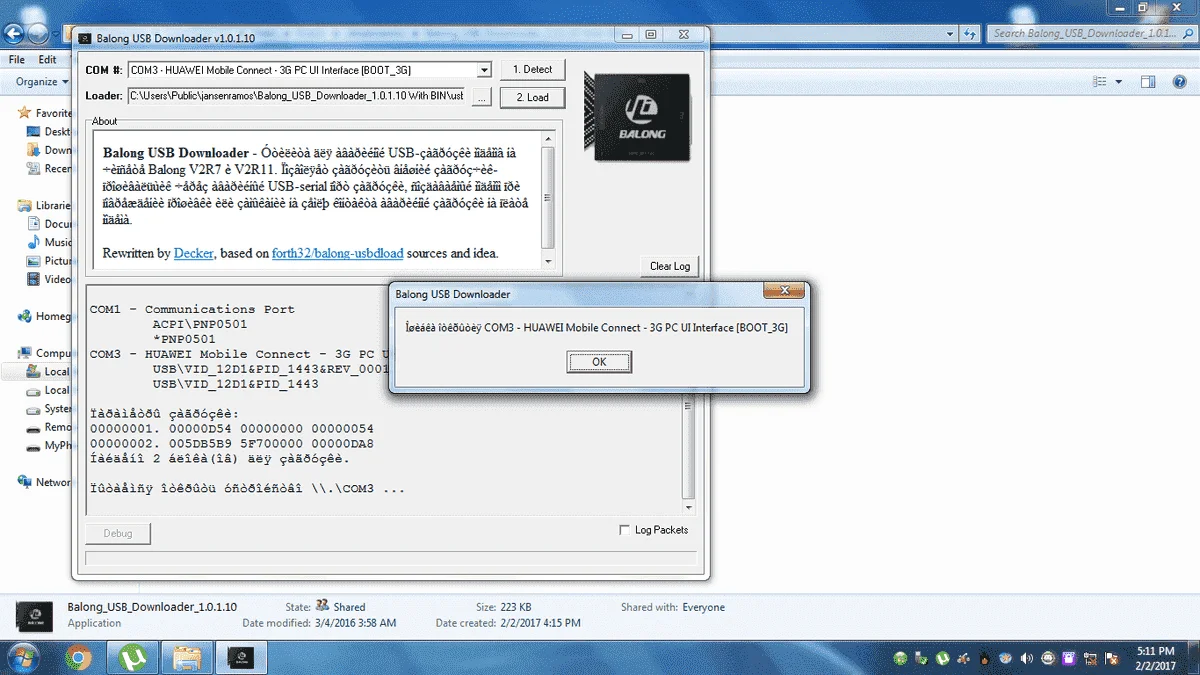
Task: Open Explorer help question-mark icon
Action: [x=1181, y=82]
